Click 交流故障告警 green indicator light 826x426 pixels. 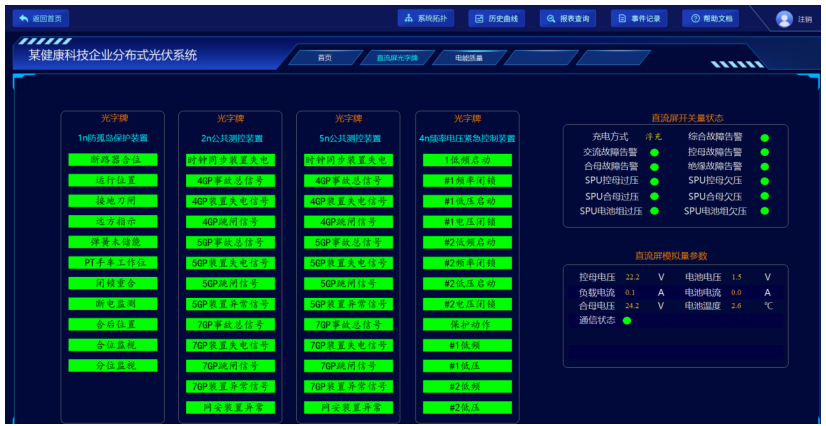[654, 153]
